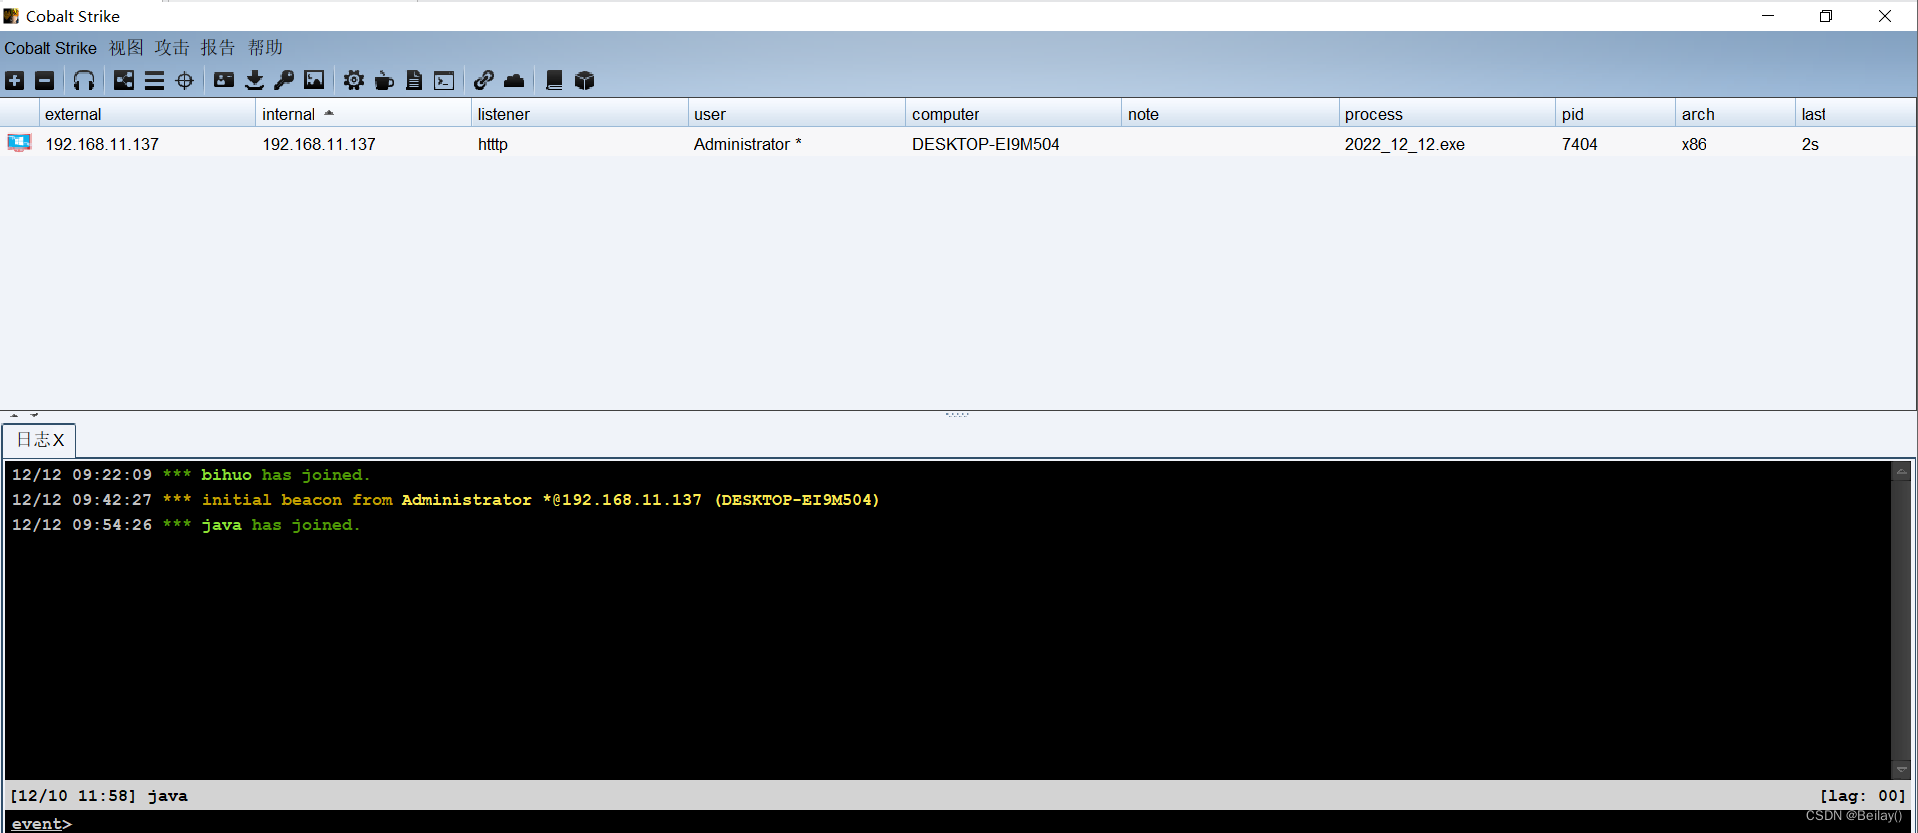Click the beacon computer icon in session row
The height and width of the screenshot is (833, 1918).
tap(19, 143)
